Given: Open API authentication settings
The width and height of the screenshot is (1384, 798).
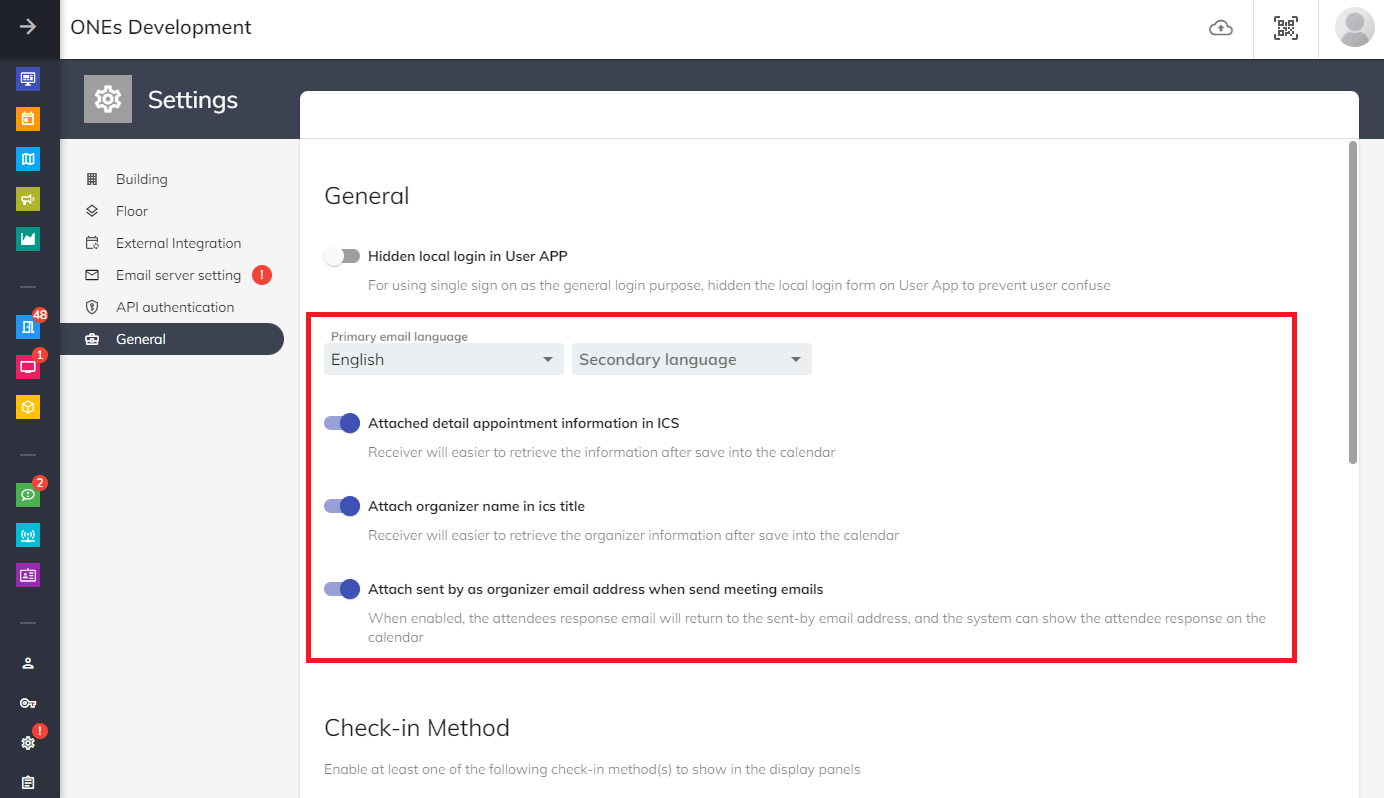Looking at the screenshot, I should [174, 307].
